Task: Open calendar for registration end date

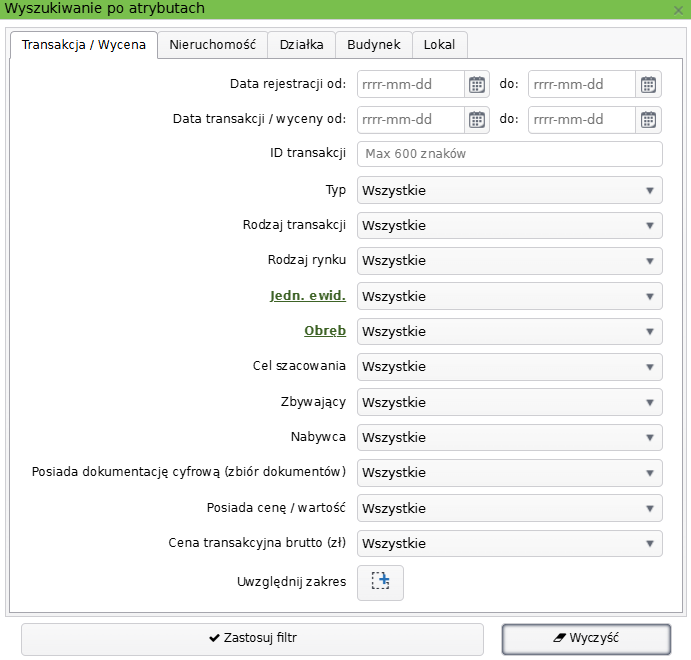Action: tap(648, 84)
